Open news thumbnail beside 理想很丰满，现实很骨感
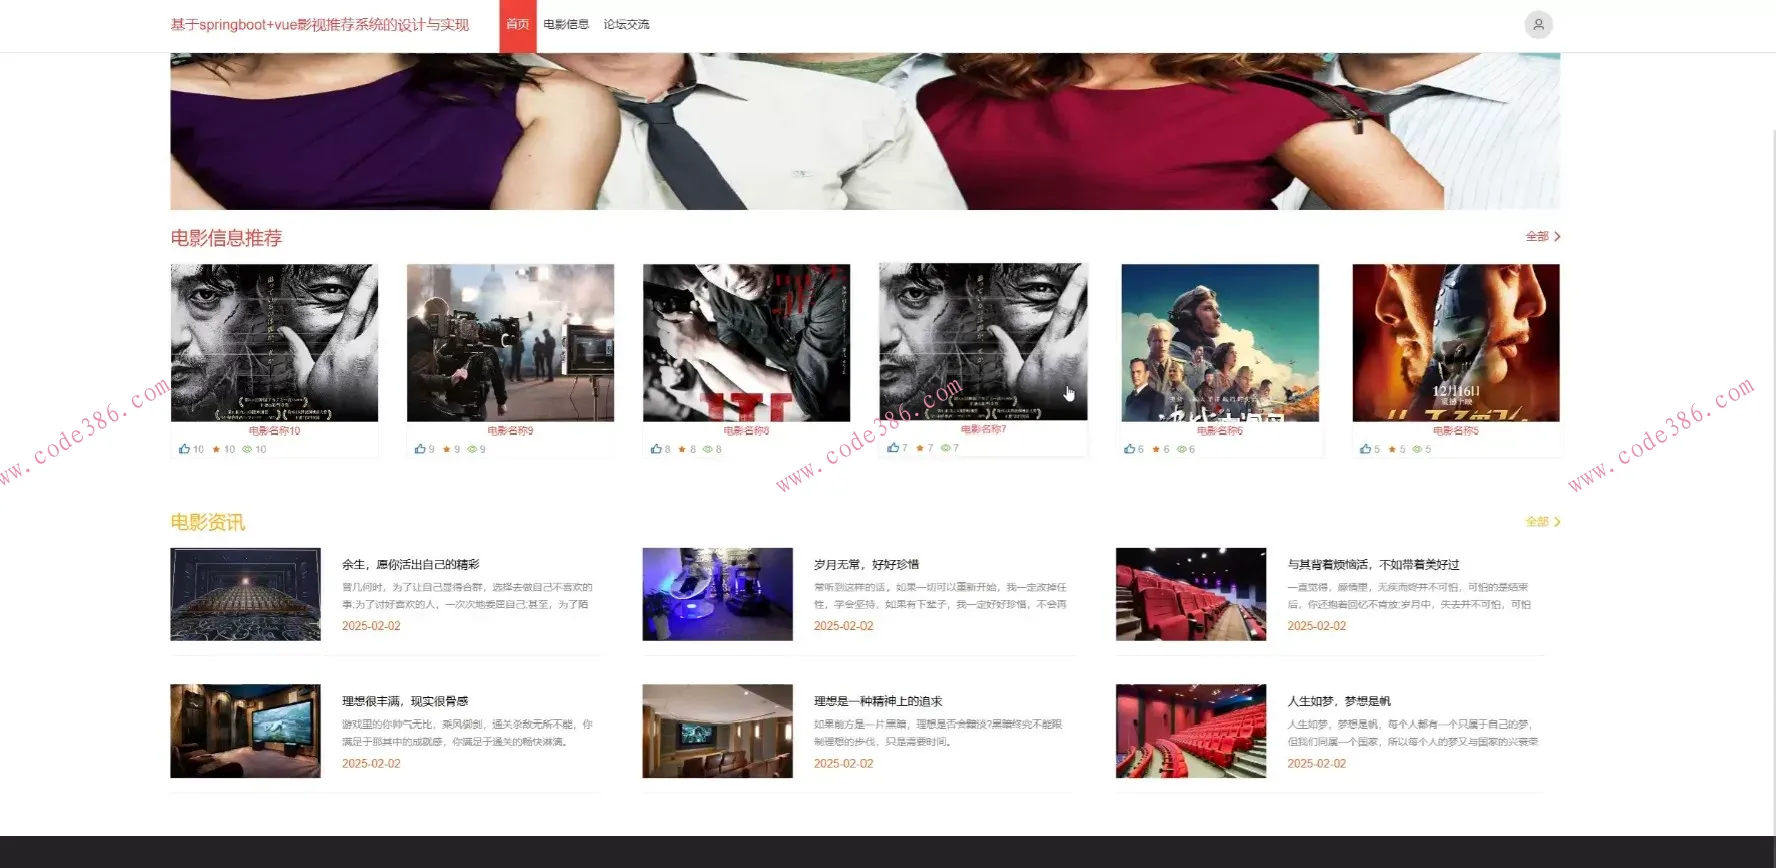Image resolution: width=1776 pixels, height=868 pixels. coord(245,731)
